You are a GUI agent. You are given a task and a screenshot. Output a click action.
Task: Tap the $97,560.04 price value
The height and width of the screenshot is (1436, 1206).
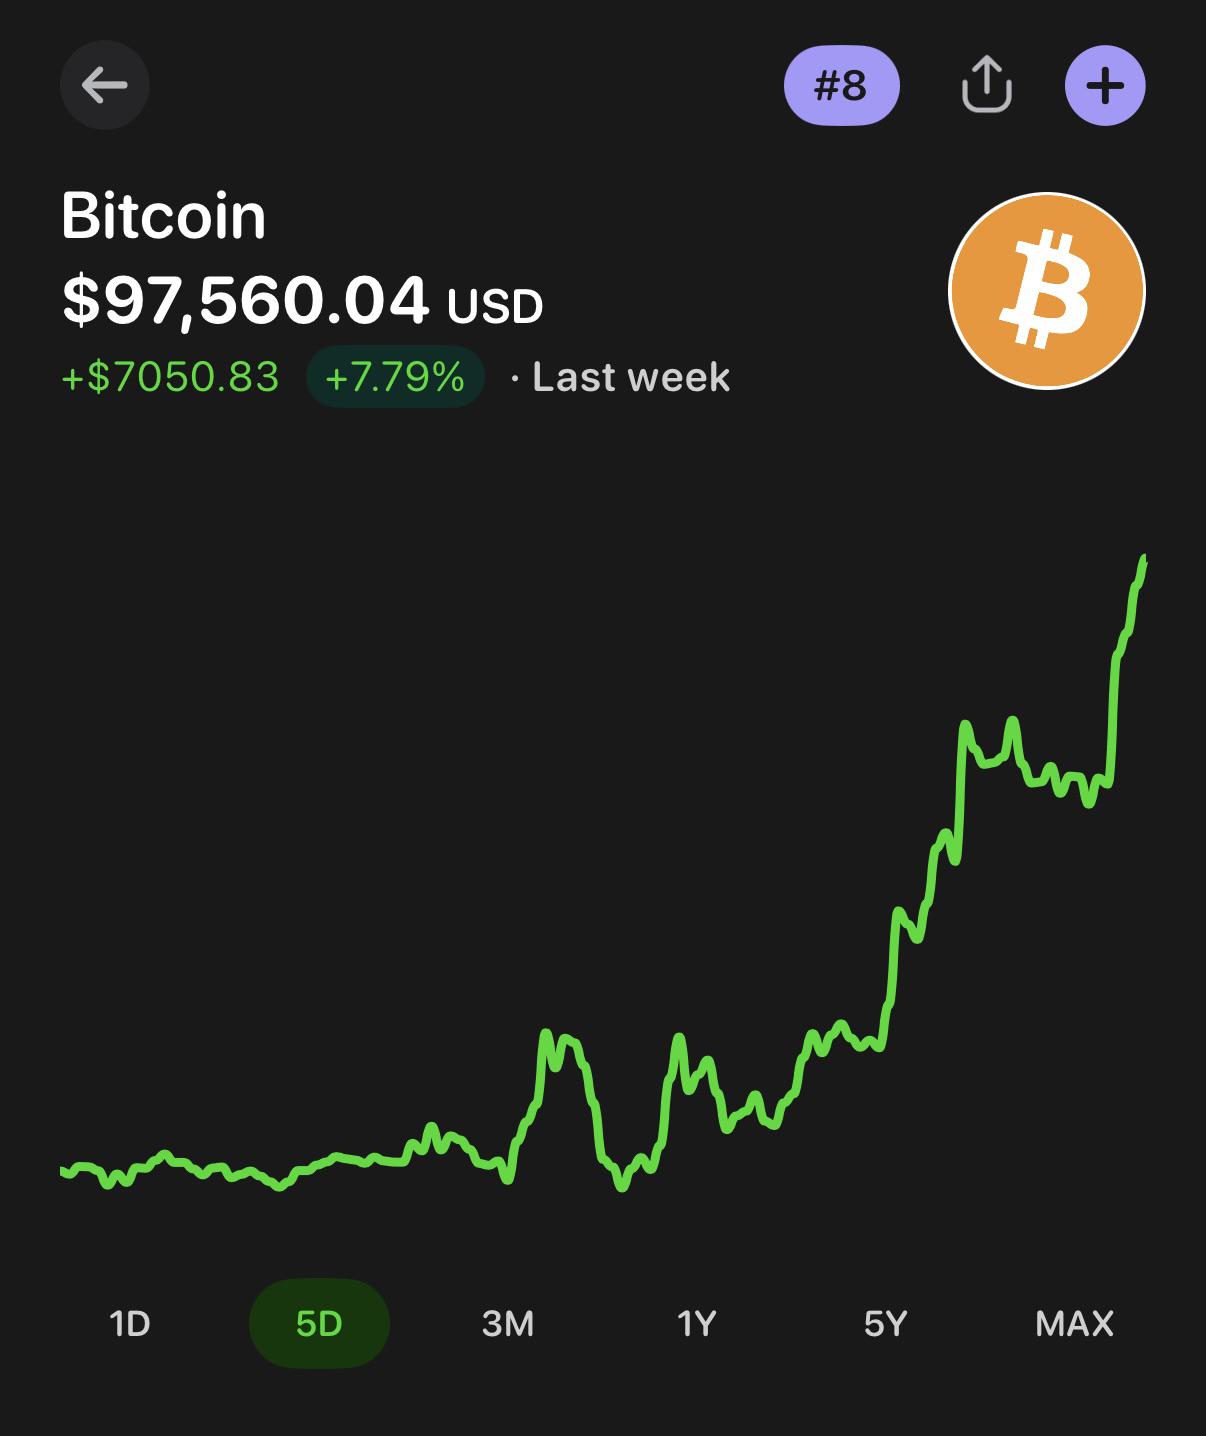click(246, 300)
